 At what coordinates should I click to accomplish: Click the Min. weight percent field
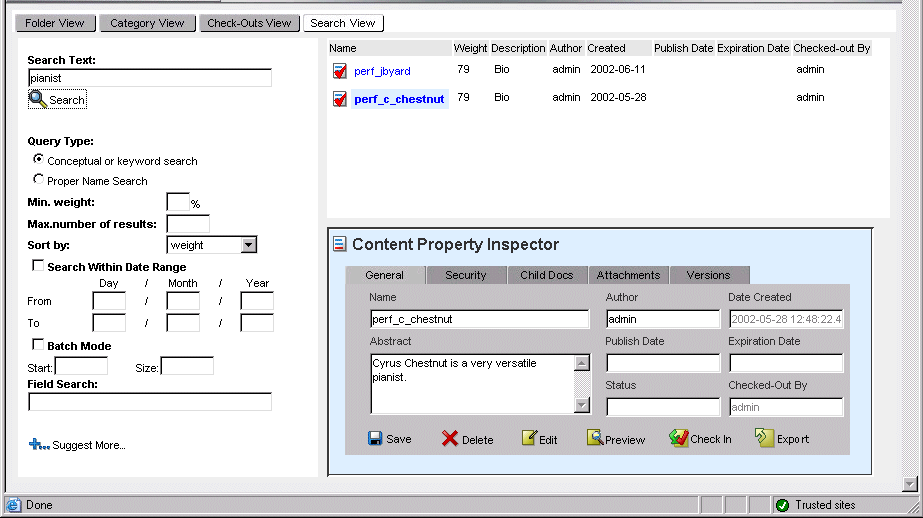pos(178,202)
